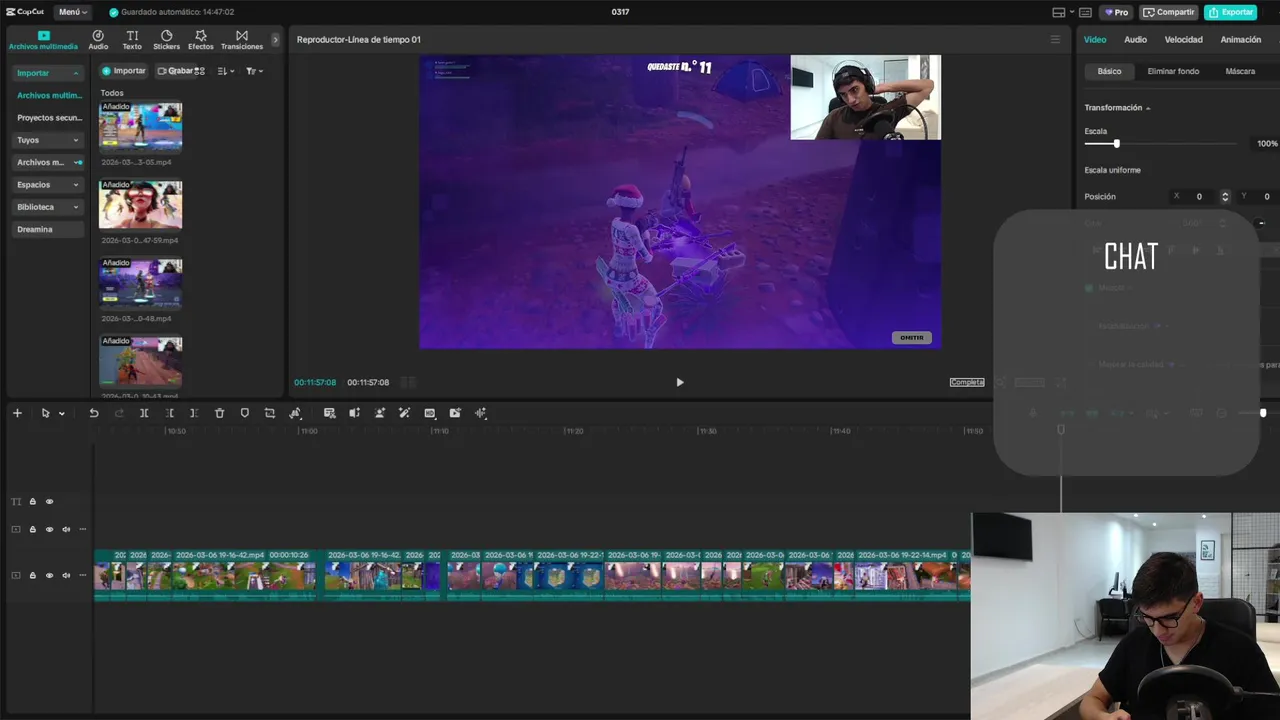
Task: Collapse the Importar sidebar section
Action: pos(47,73)
